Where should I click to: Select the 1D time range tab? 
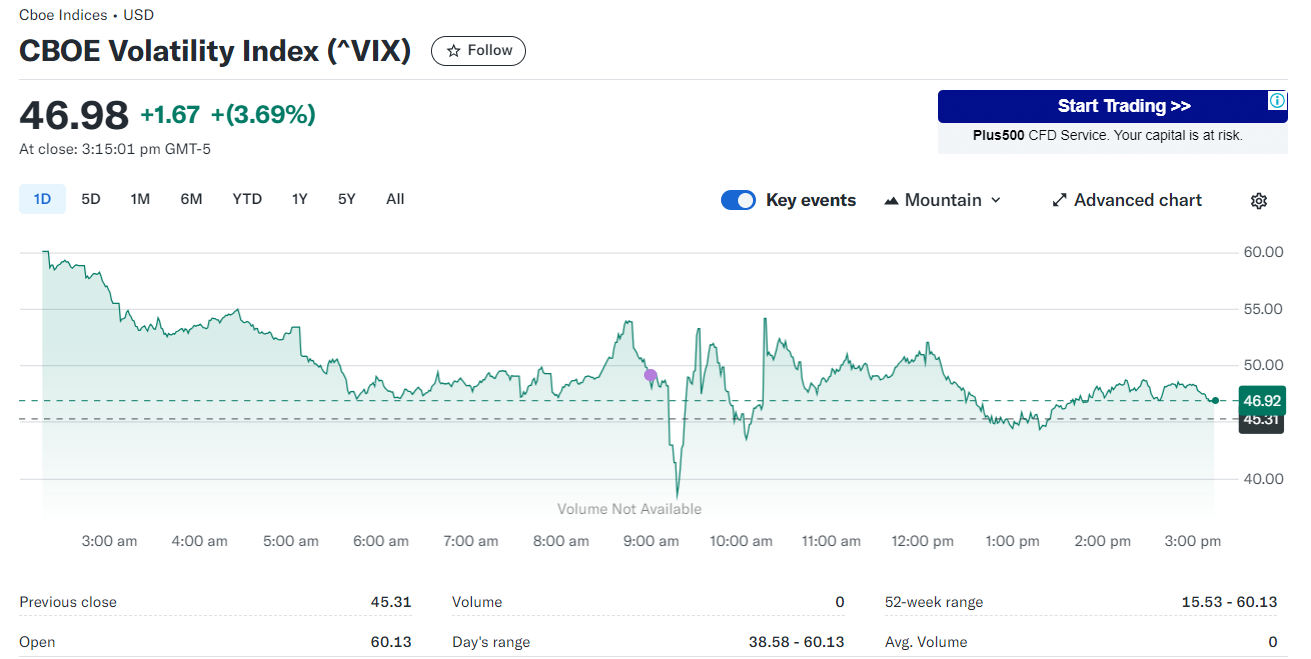(42, 199)
